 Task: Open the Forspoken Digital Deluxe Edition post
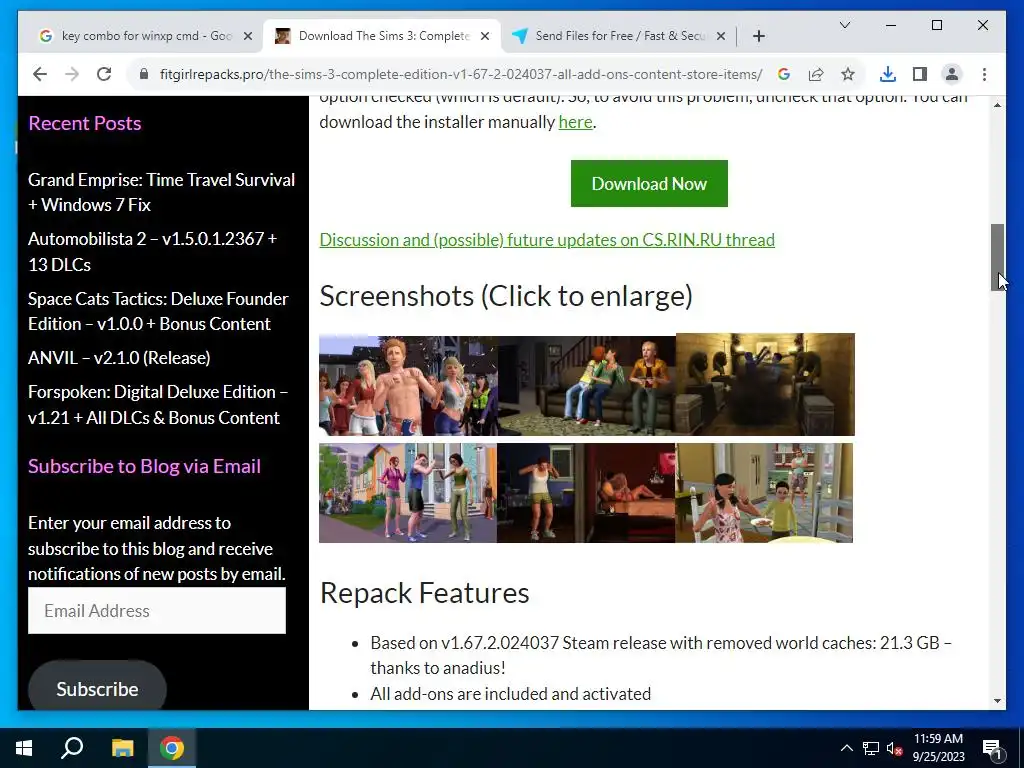pos(158,405)
